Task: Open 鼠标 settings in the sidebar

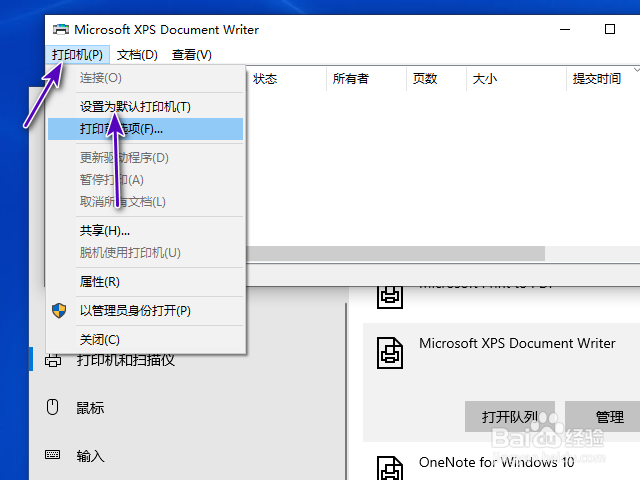Action: [x=90, y=408]
